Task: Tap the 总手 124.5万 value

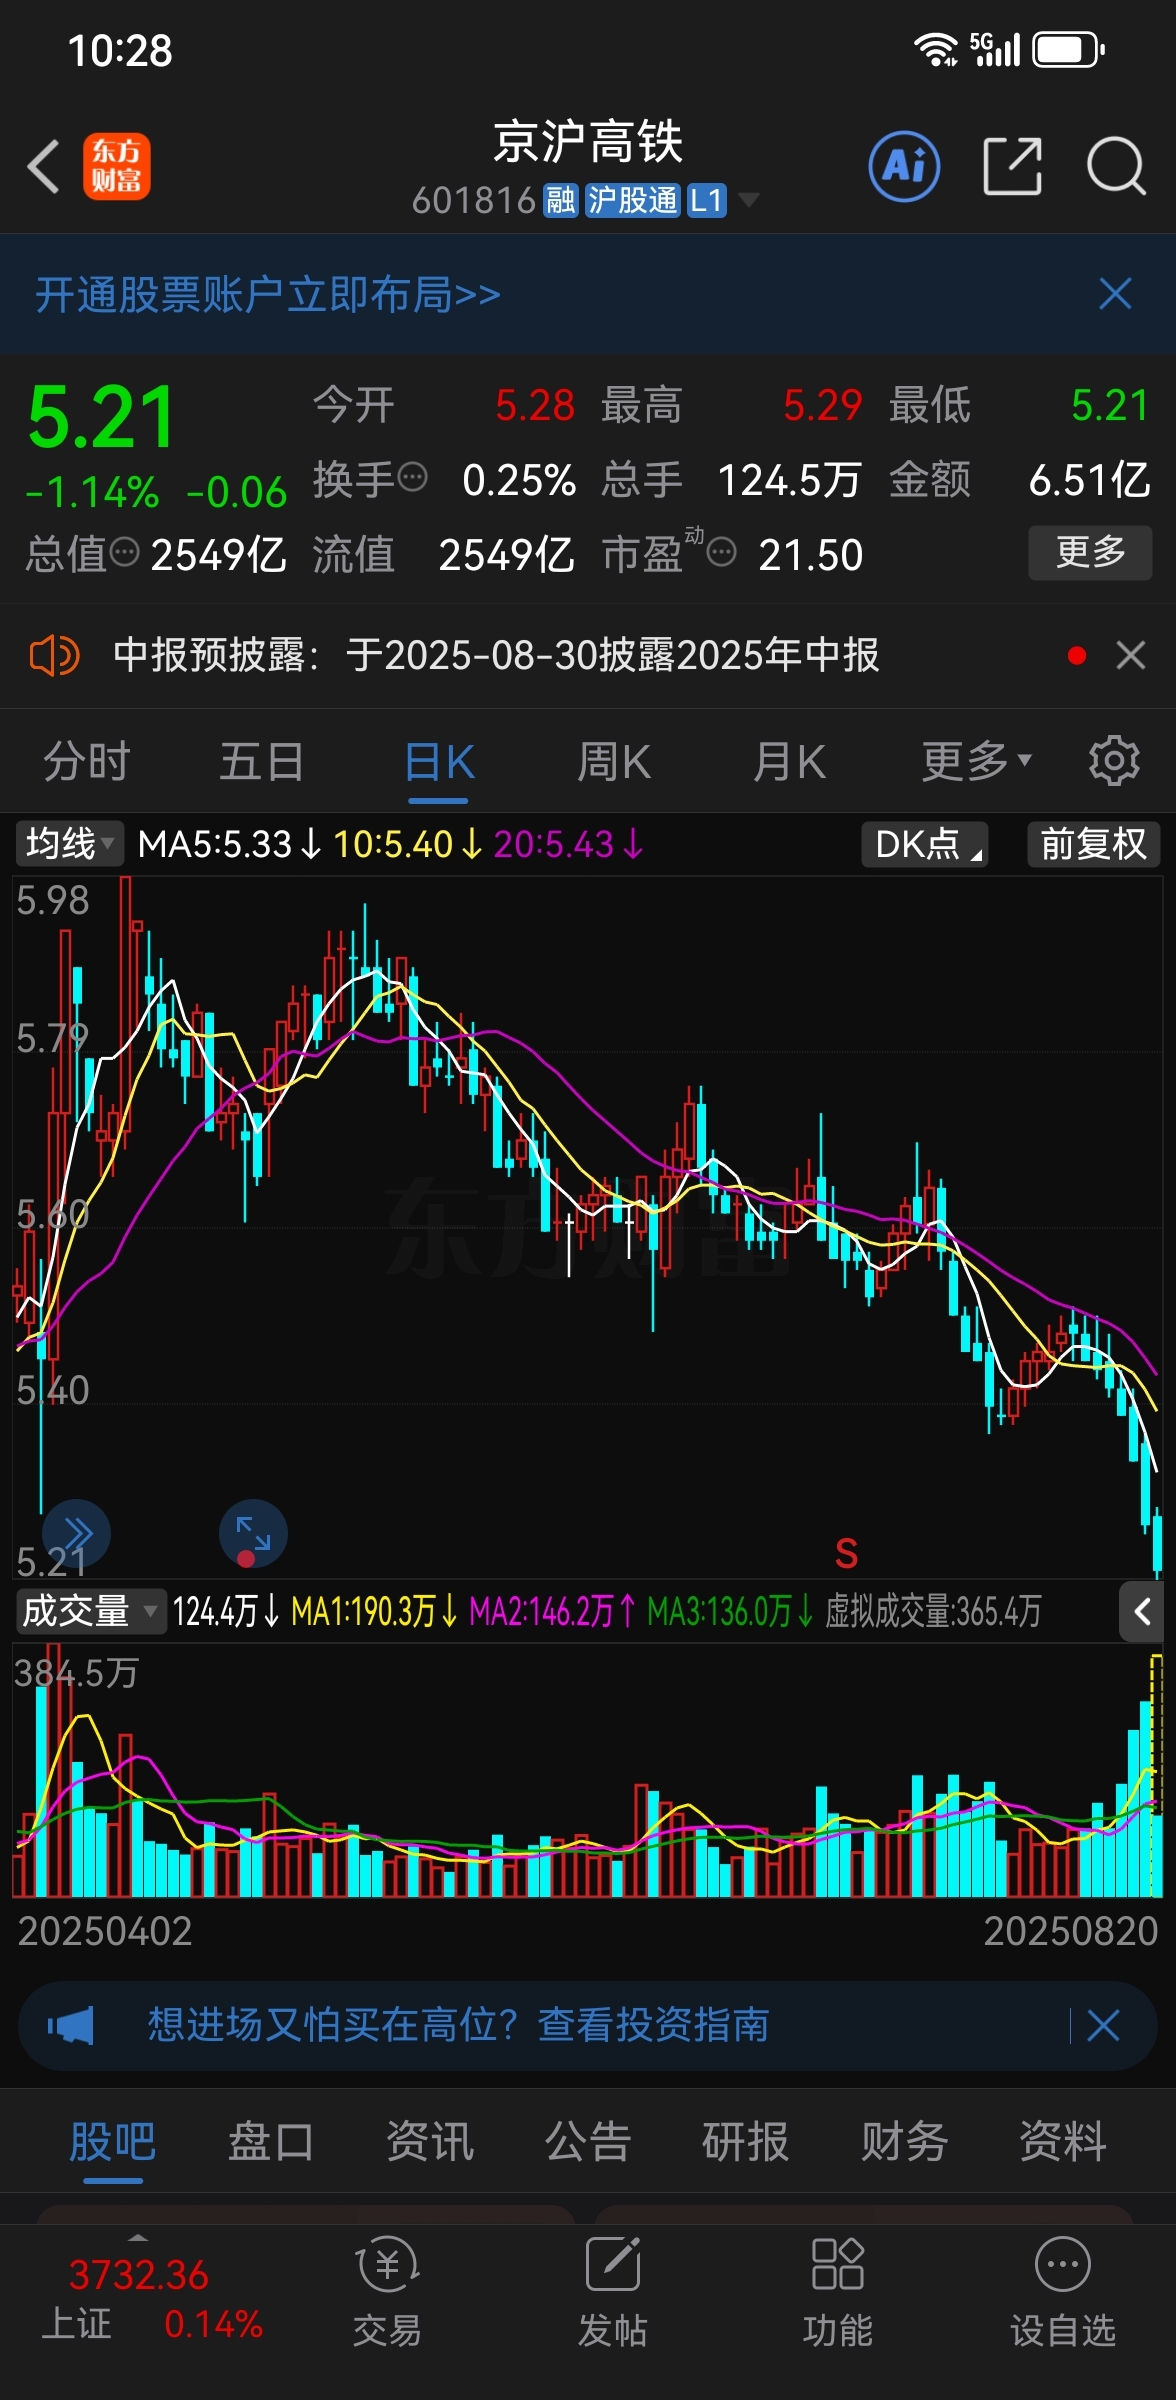Action: point(789,480)
